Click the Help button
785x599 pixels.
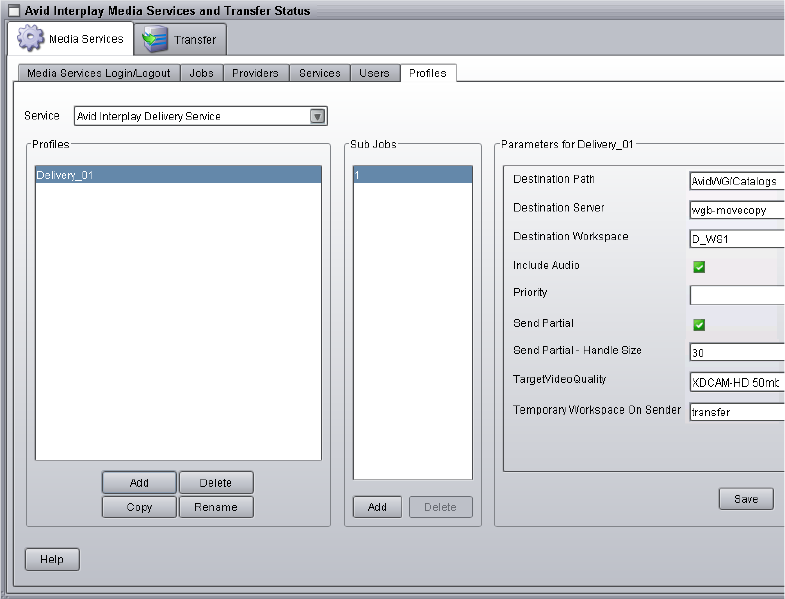(52, 559)
